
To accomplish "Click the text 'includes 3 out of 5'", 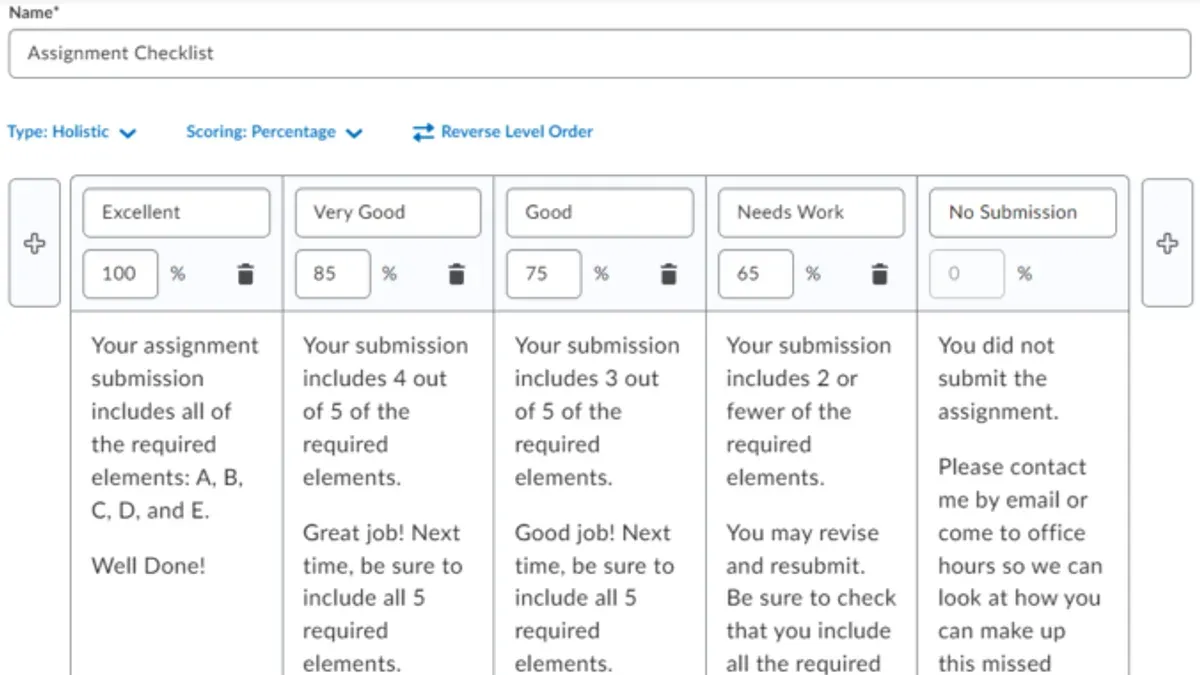I will [587, 395].
